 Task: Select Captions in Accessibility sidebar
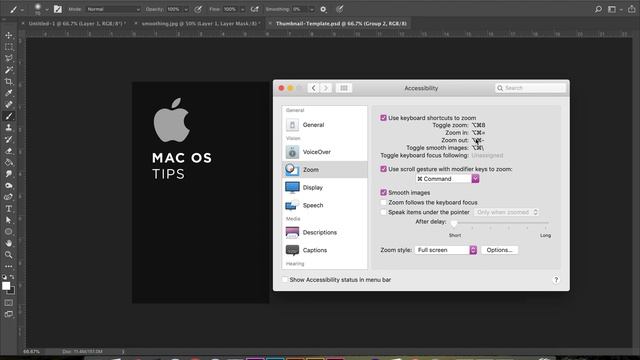[x=324, y=250]
